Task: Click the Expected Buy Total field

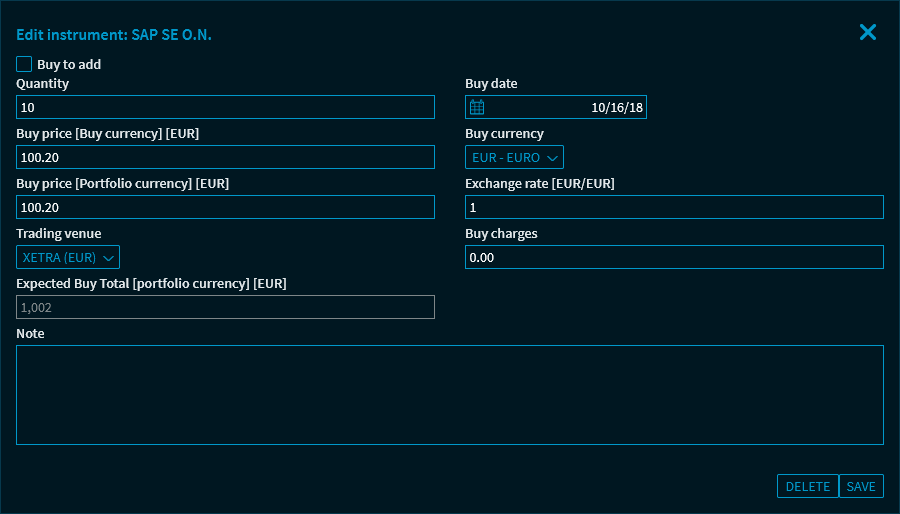Action: click(225, 307)
